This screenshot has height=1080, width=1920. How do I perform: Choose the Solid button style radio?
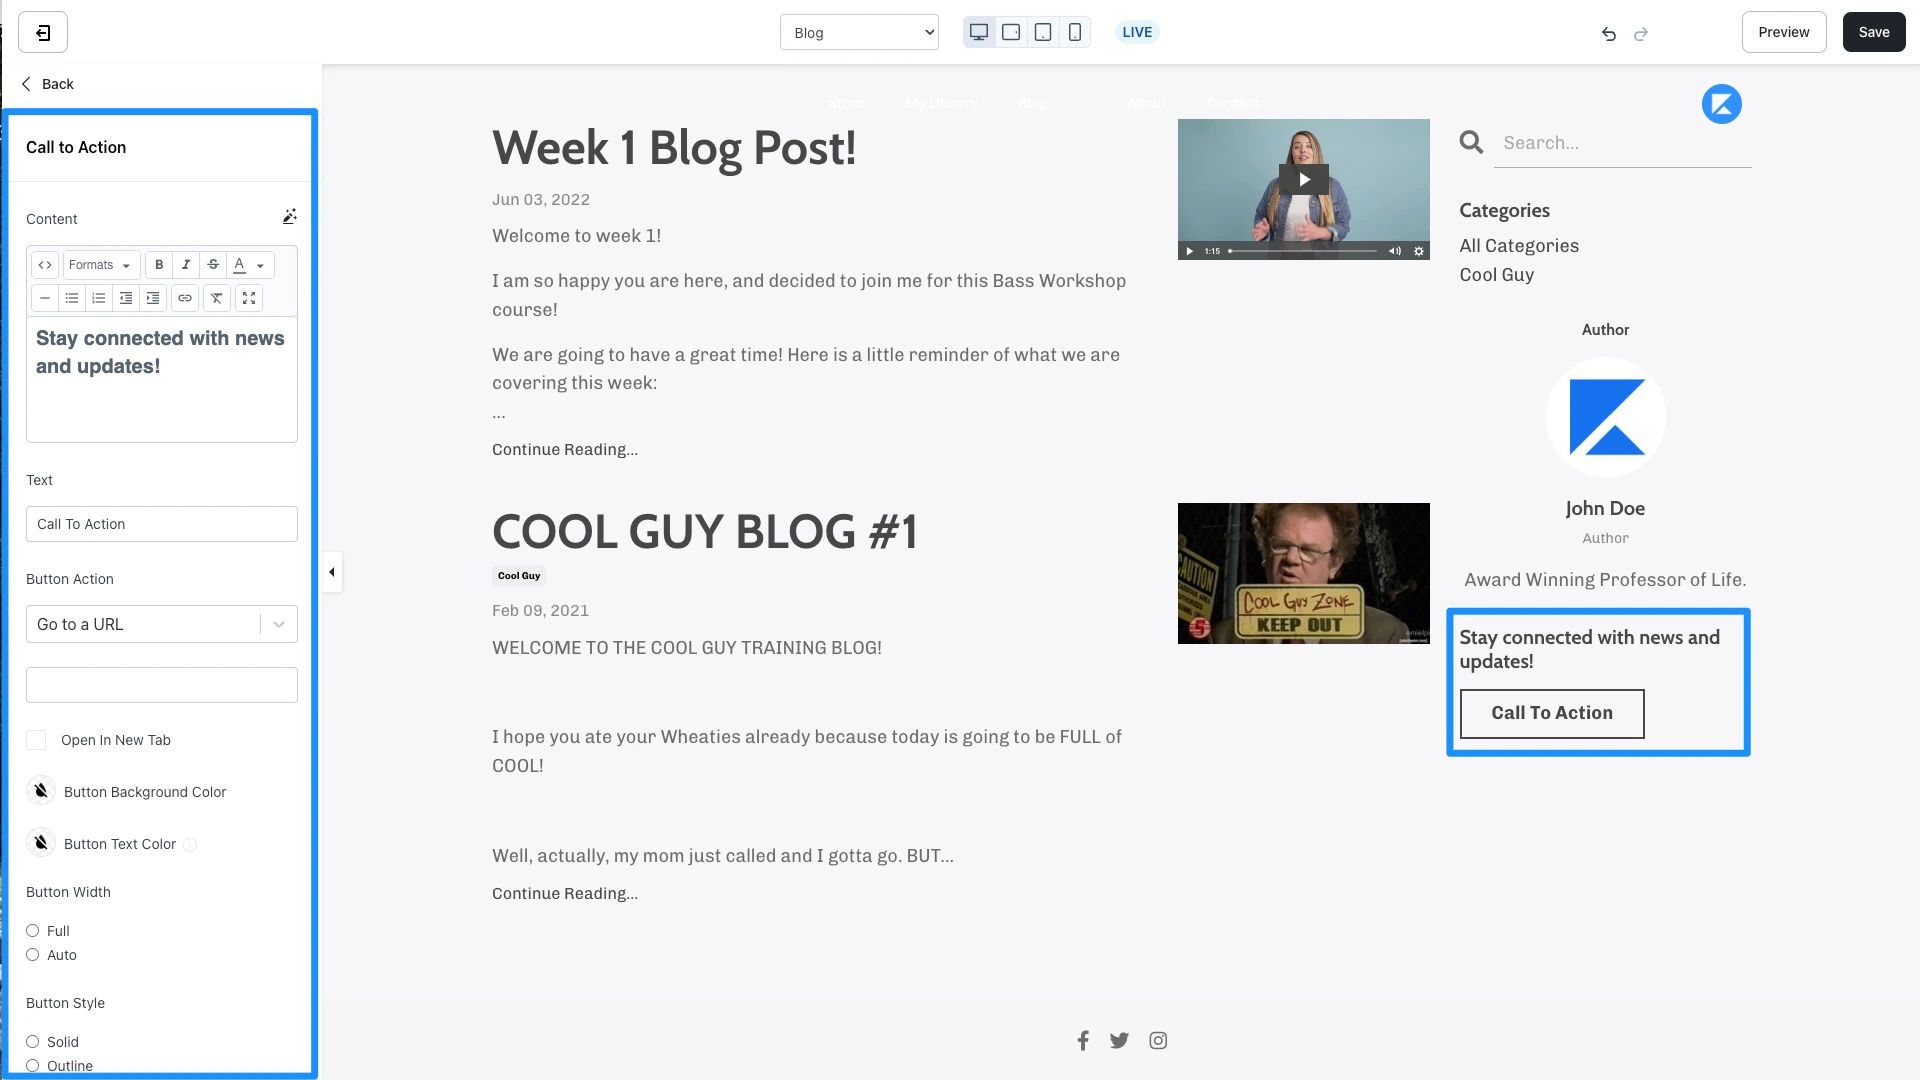33,1042
